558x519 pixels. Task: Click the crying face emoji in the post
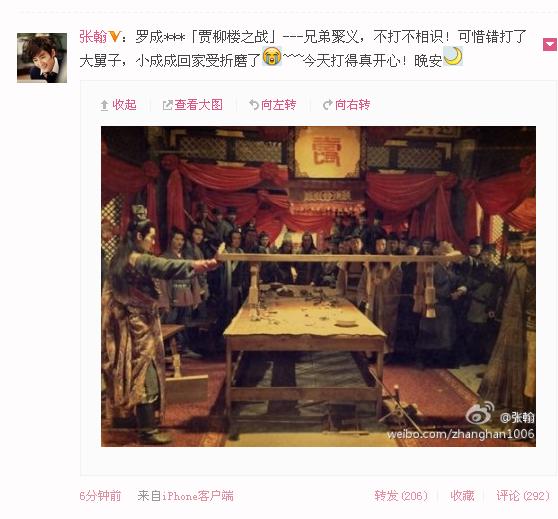coord(272,57)
